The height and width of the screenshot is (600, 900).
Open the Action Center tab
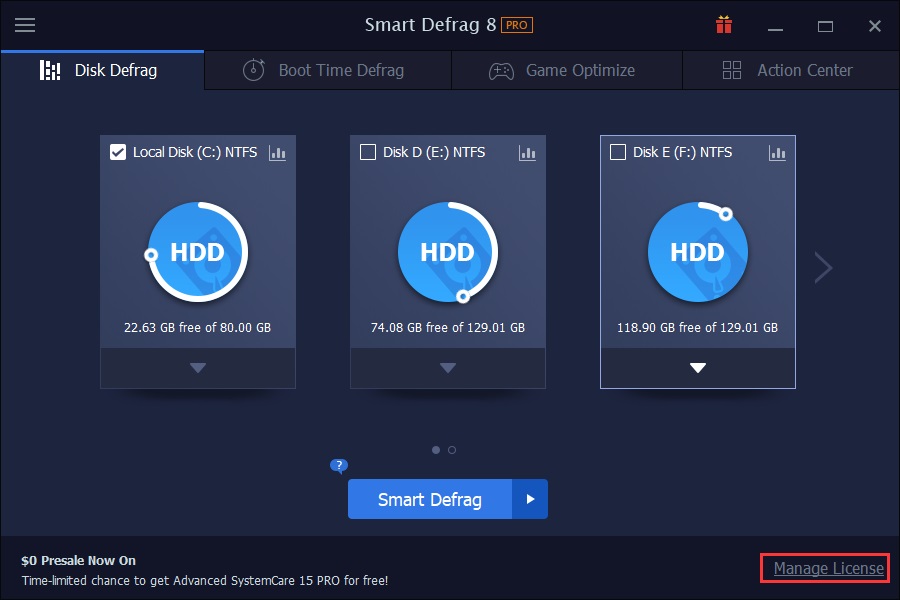[x=791, y=70]
